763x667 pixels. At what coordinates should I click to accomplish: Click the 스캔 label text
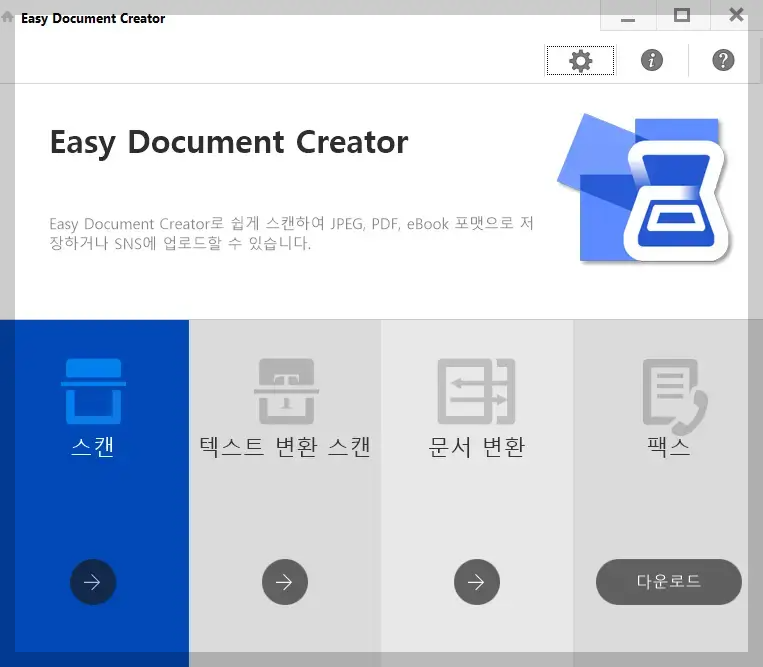point(92,447)
